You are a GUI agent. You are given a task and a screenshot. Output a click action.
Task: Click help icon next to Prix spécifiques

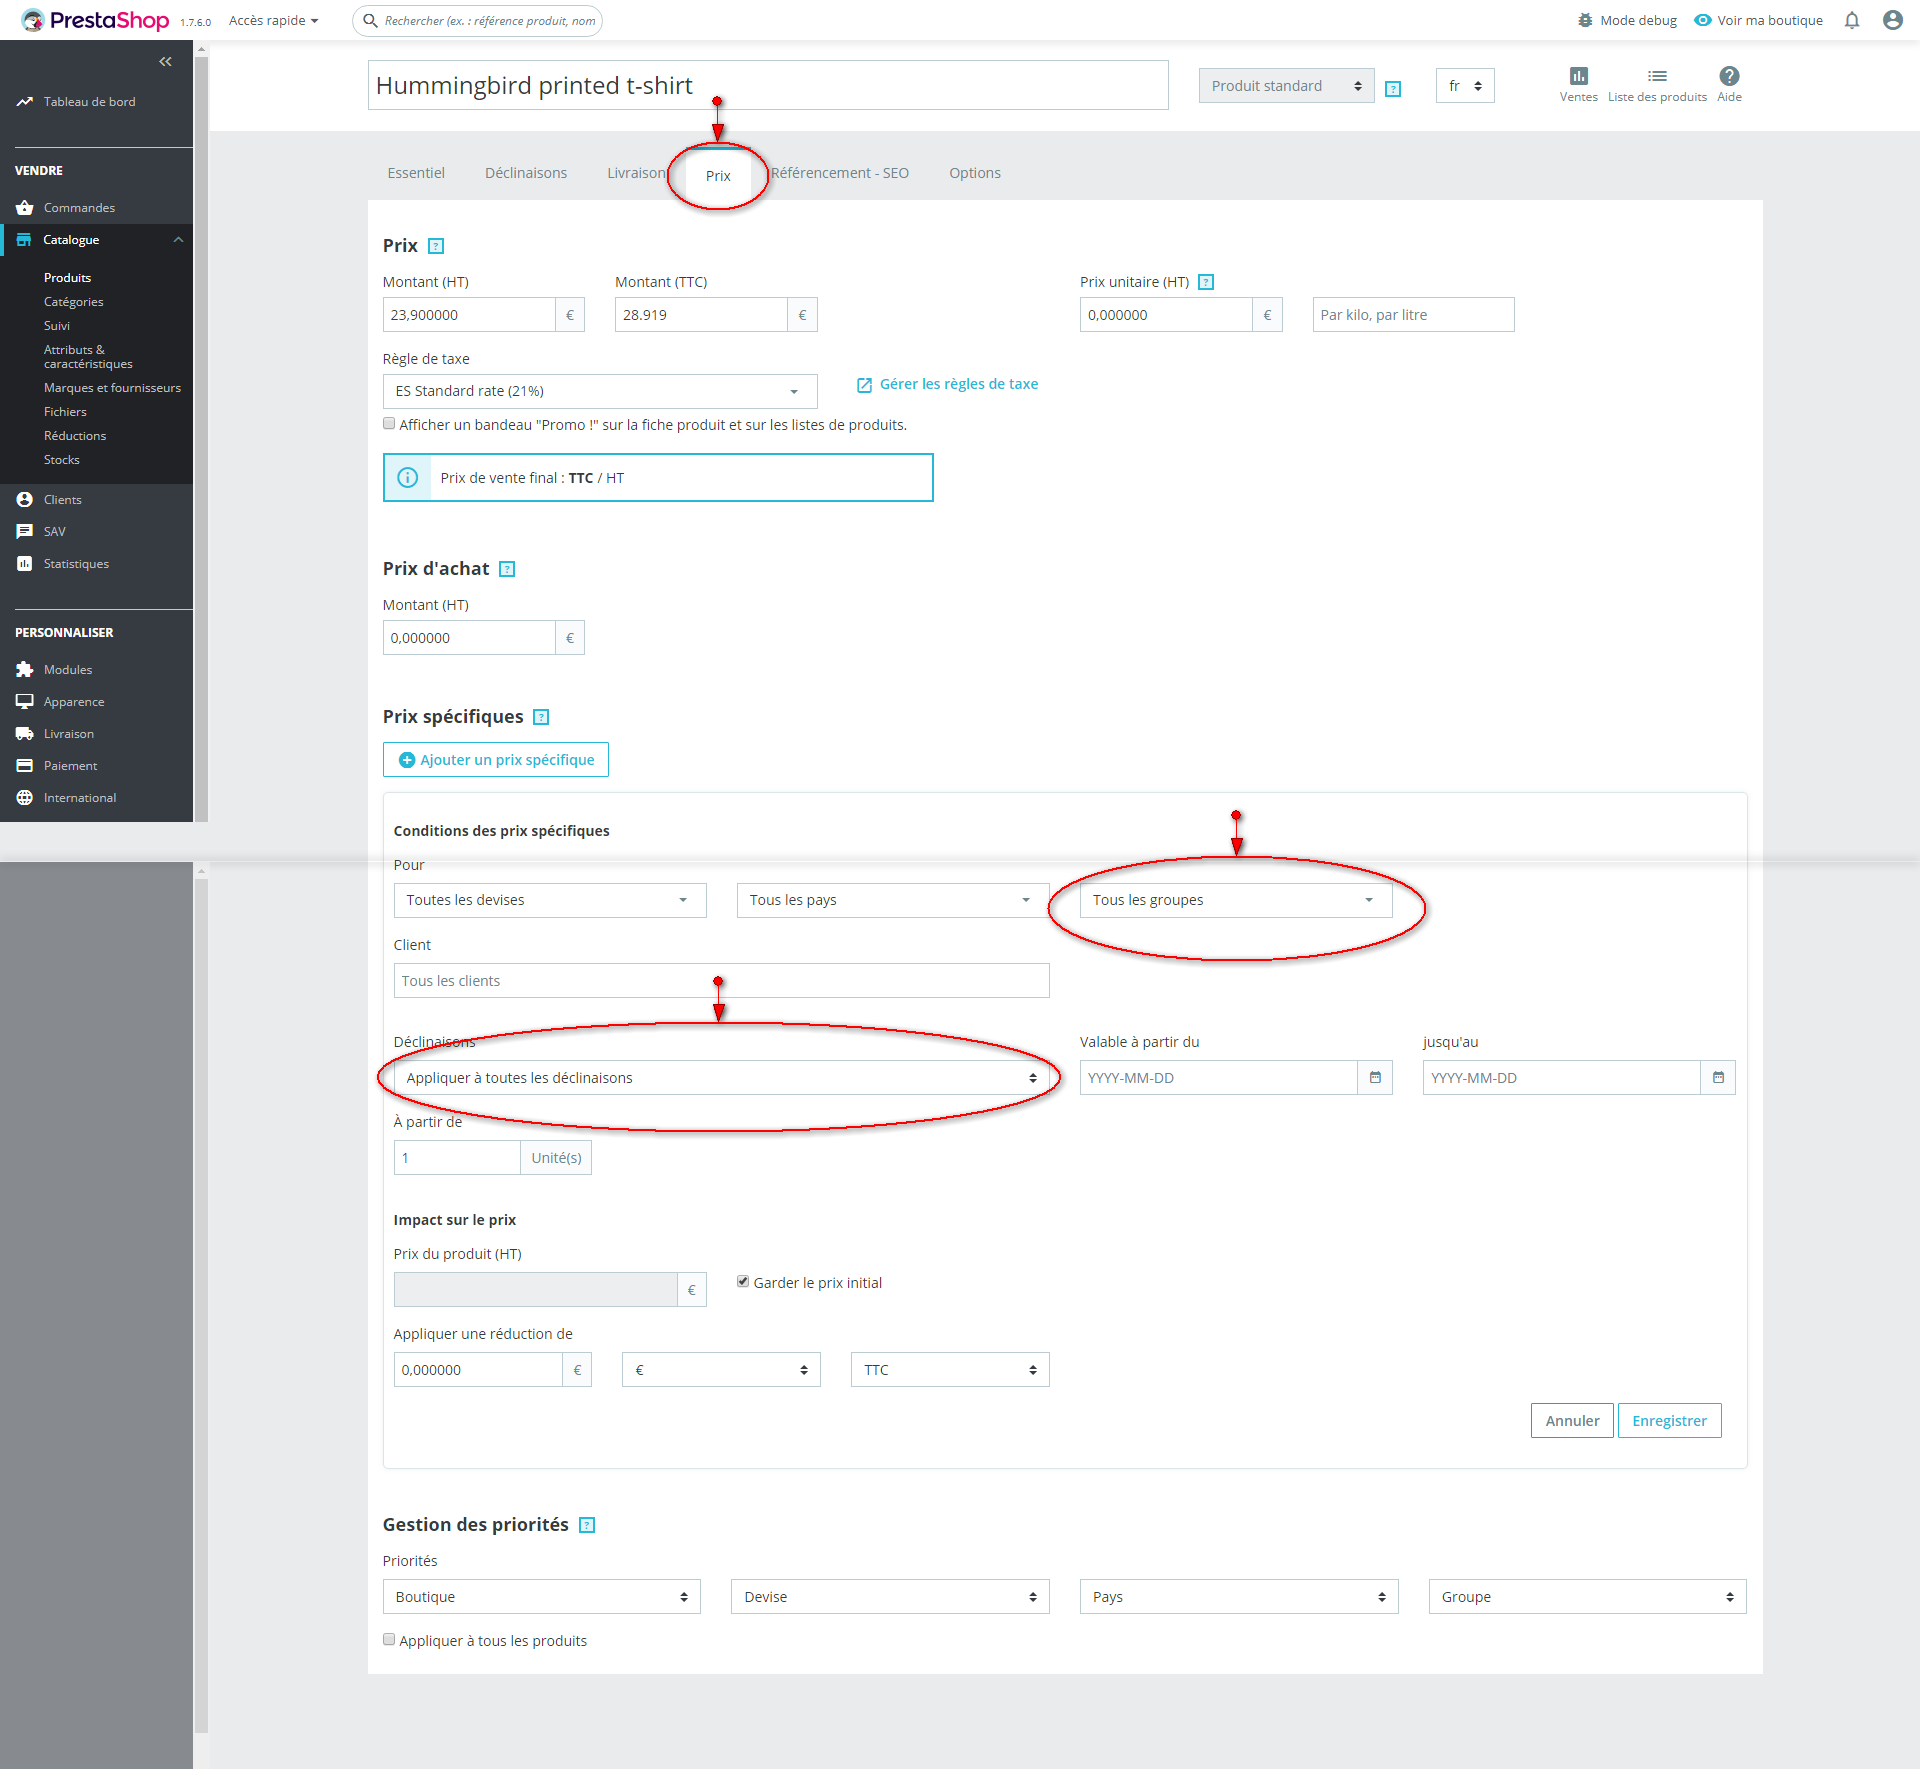pyautogui.click(x=541, y=717)
